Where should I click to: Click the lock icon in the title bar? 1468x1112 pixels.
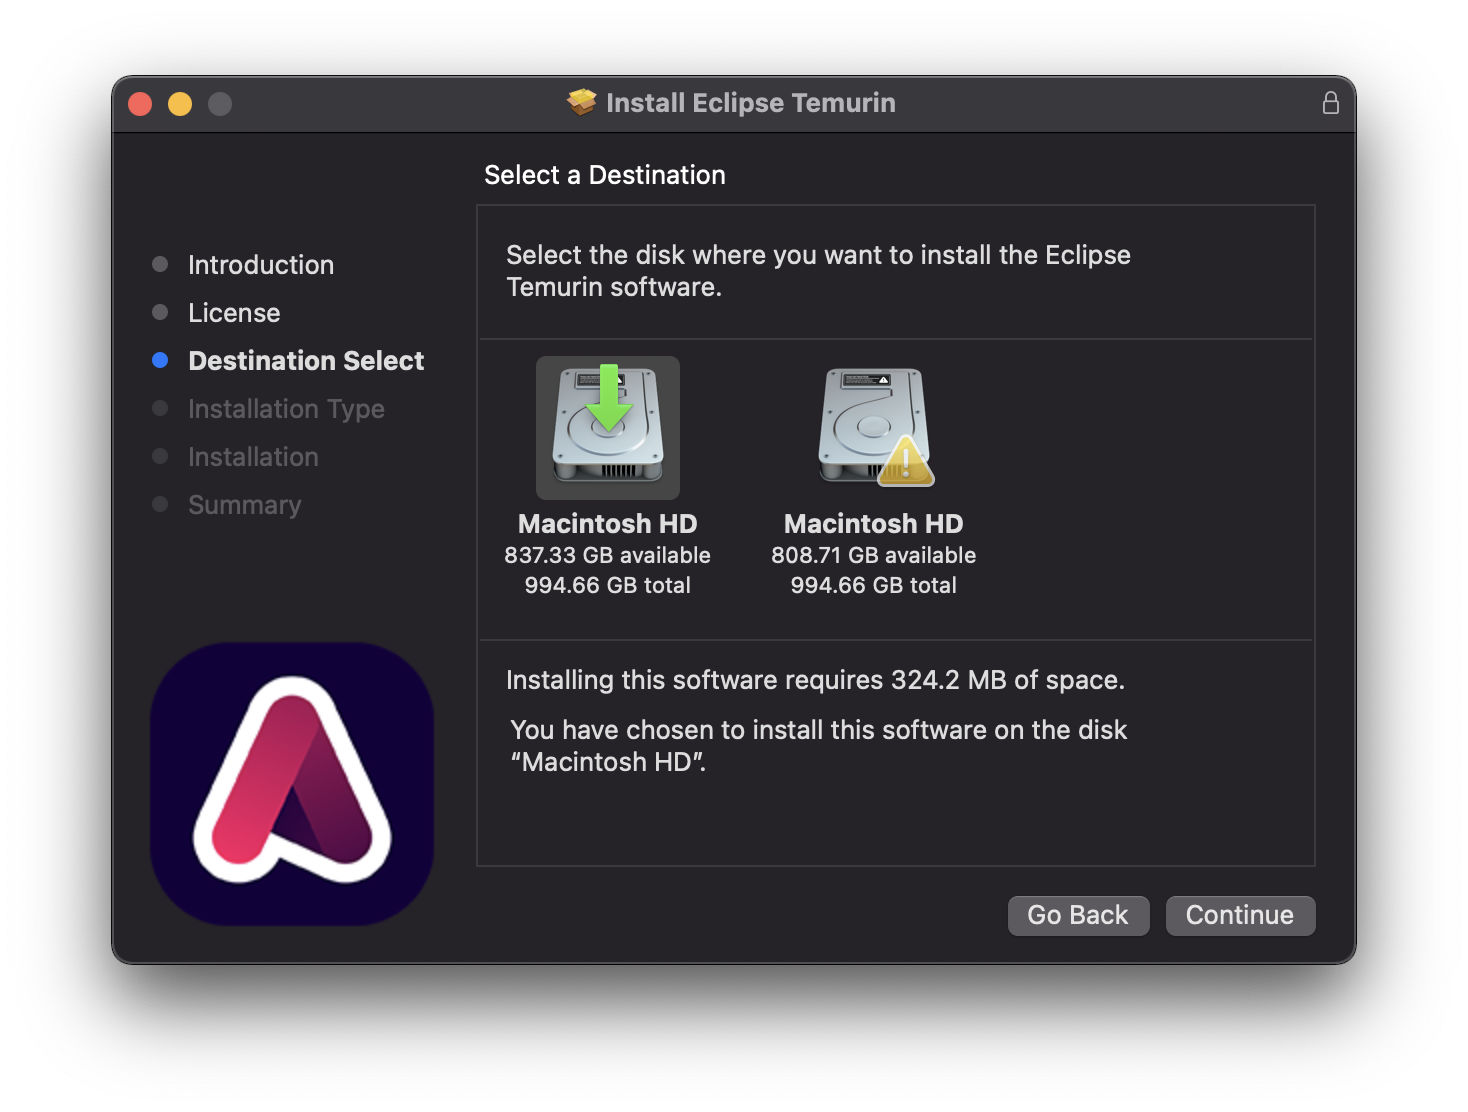coord(1330,102)
